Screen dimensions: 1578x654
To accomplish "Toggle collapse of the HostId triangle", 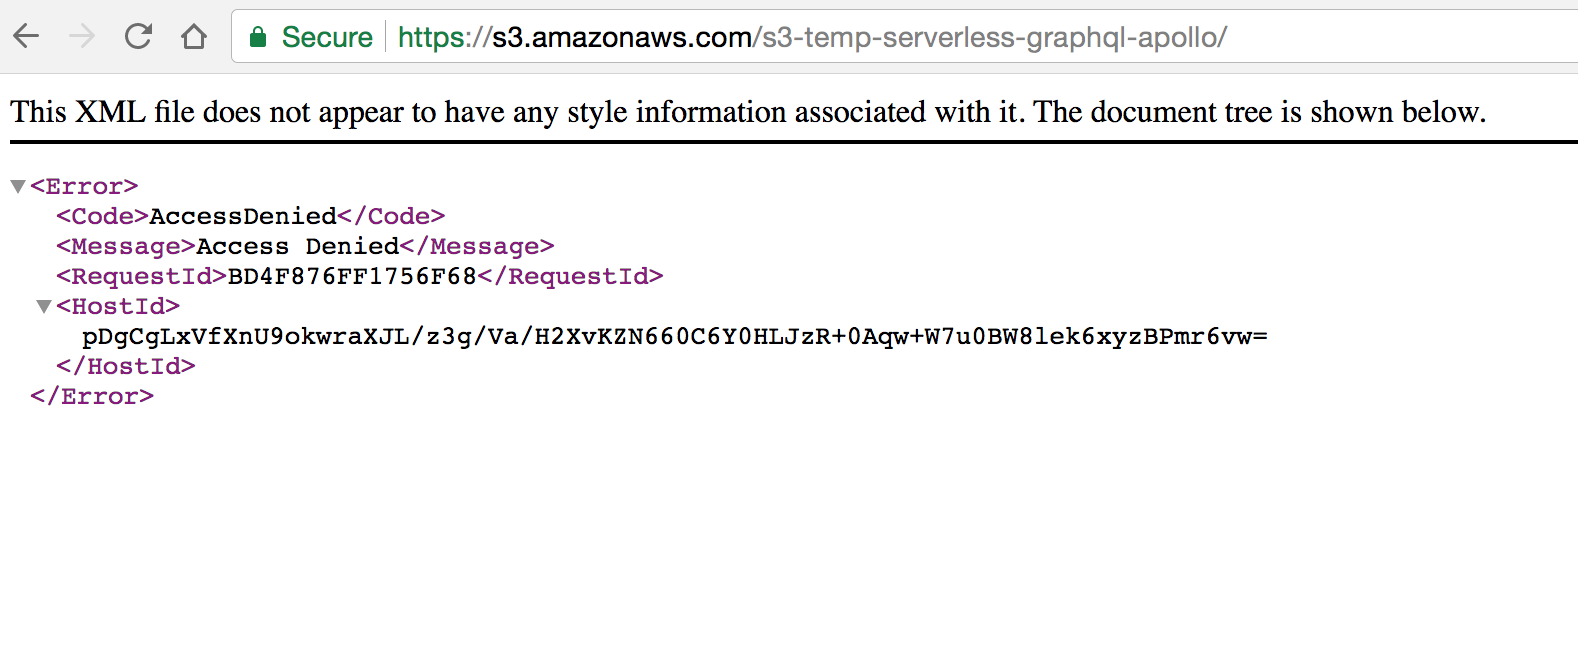I will pos(44,306).
